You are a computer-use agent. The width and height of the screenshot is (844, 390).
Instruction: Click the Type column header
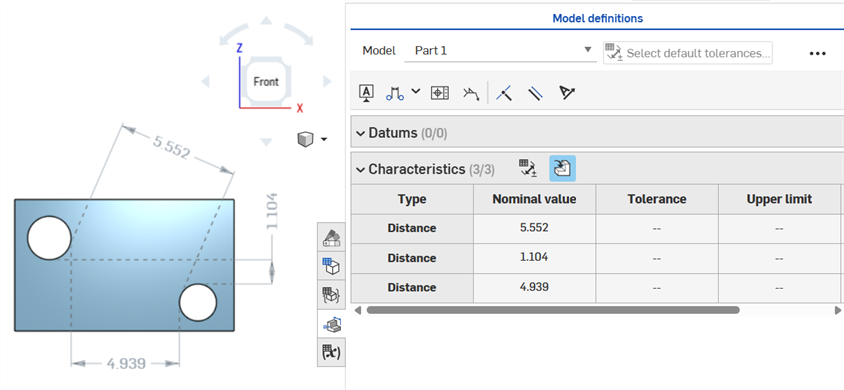point(412,199)
